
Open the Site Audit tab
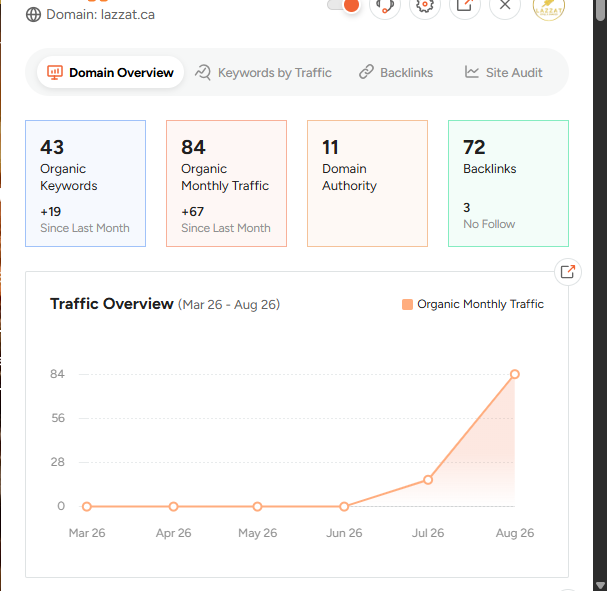503,72
